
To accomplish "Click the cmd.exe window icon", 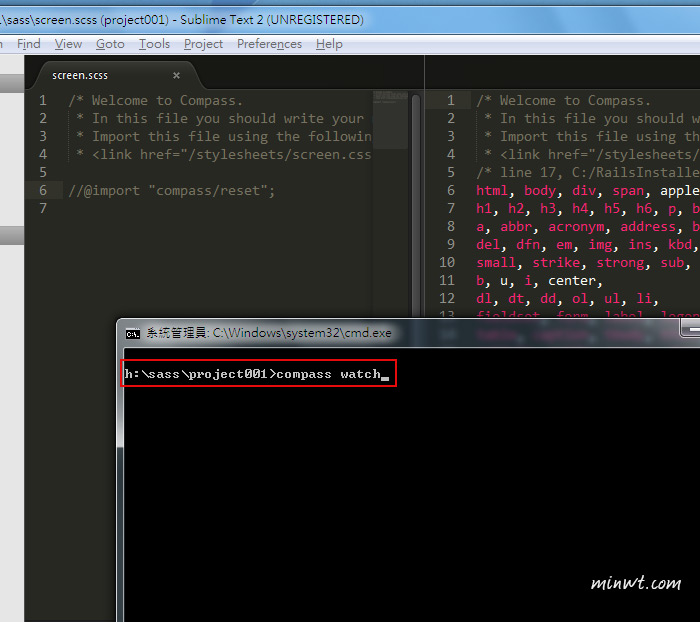I will 133,334.
